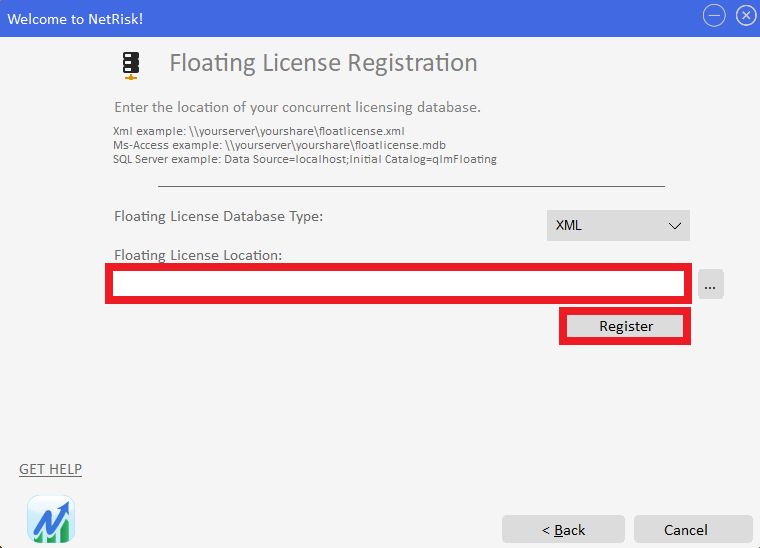Select the Ms-Access example path line
The width and height of the screenshot is (760, 548).
pos(279,145)
